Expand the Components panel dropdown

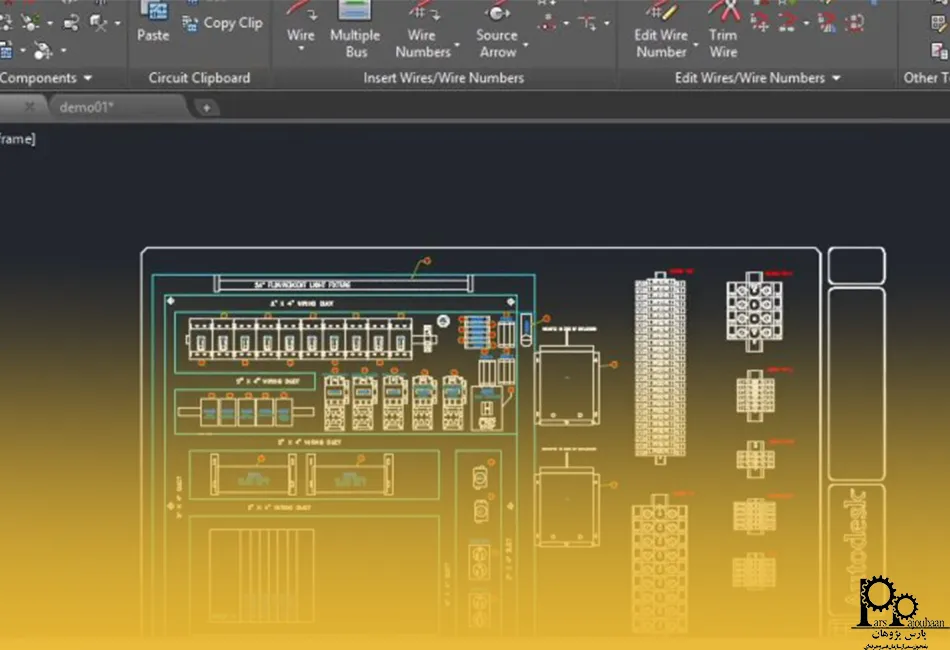(87, 78)
